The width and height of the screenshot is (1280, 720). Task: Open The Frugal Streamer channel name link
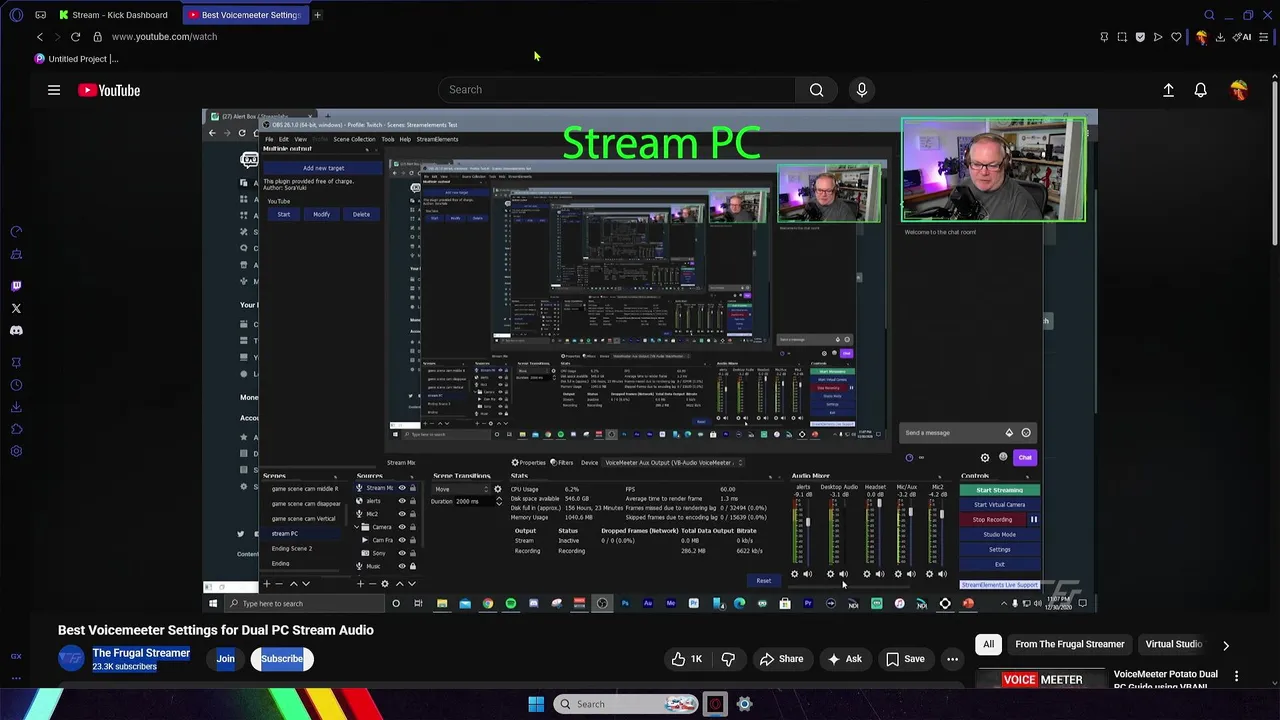[x=141, y=653]
